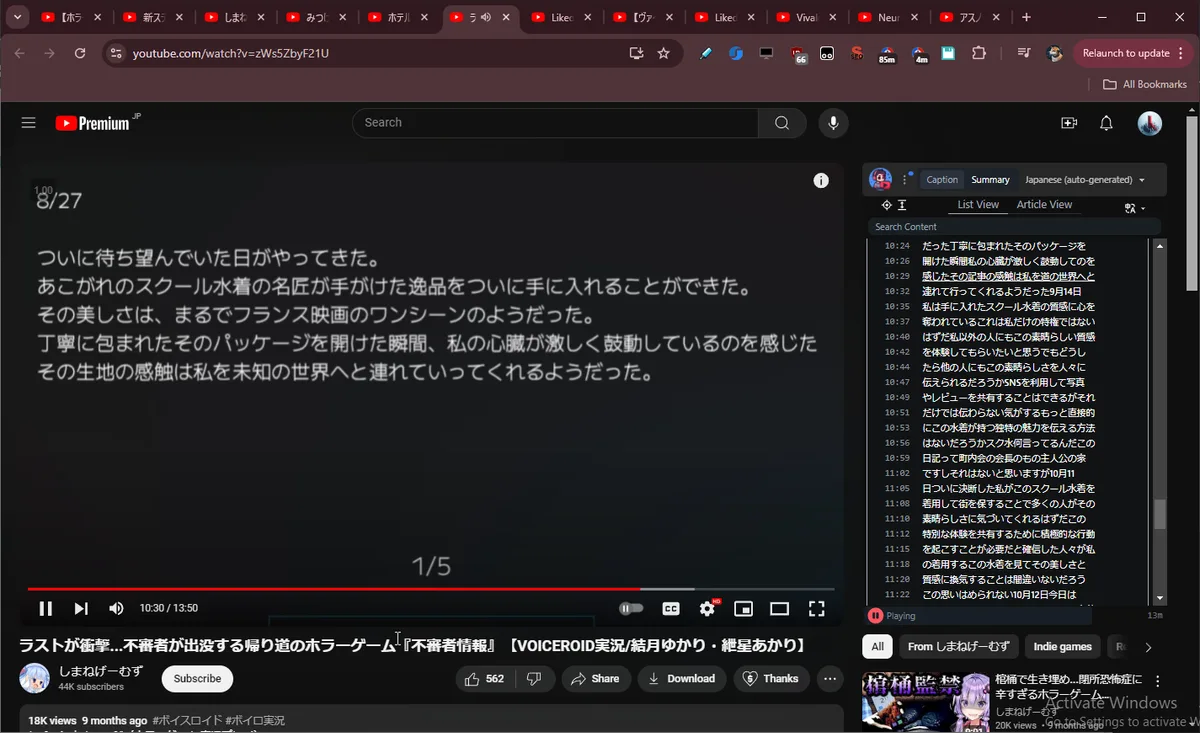Like the video with the thumbs-up button
Viewport: 1200px width, 733px height.
[484, 678]
